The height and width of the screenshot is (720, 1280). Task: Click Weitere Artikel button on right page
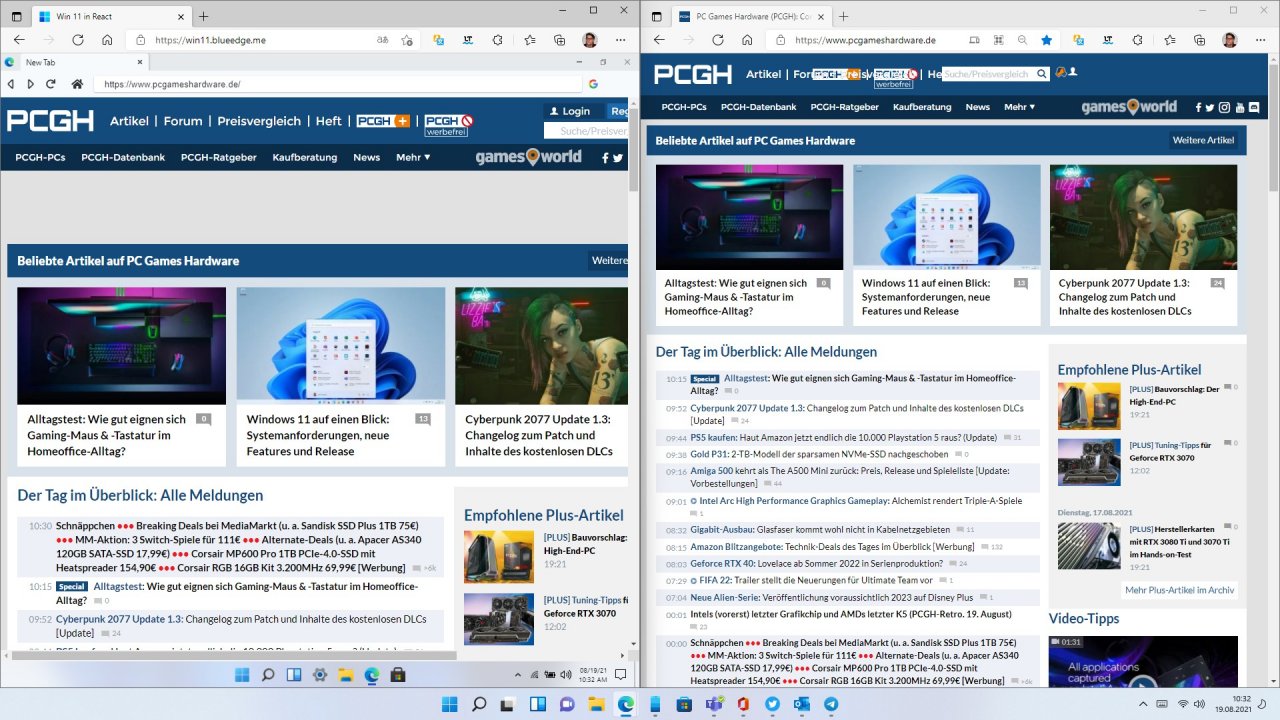pyautogui.click(x=1203, y=140)
